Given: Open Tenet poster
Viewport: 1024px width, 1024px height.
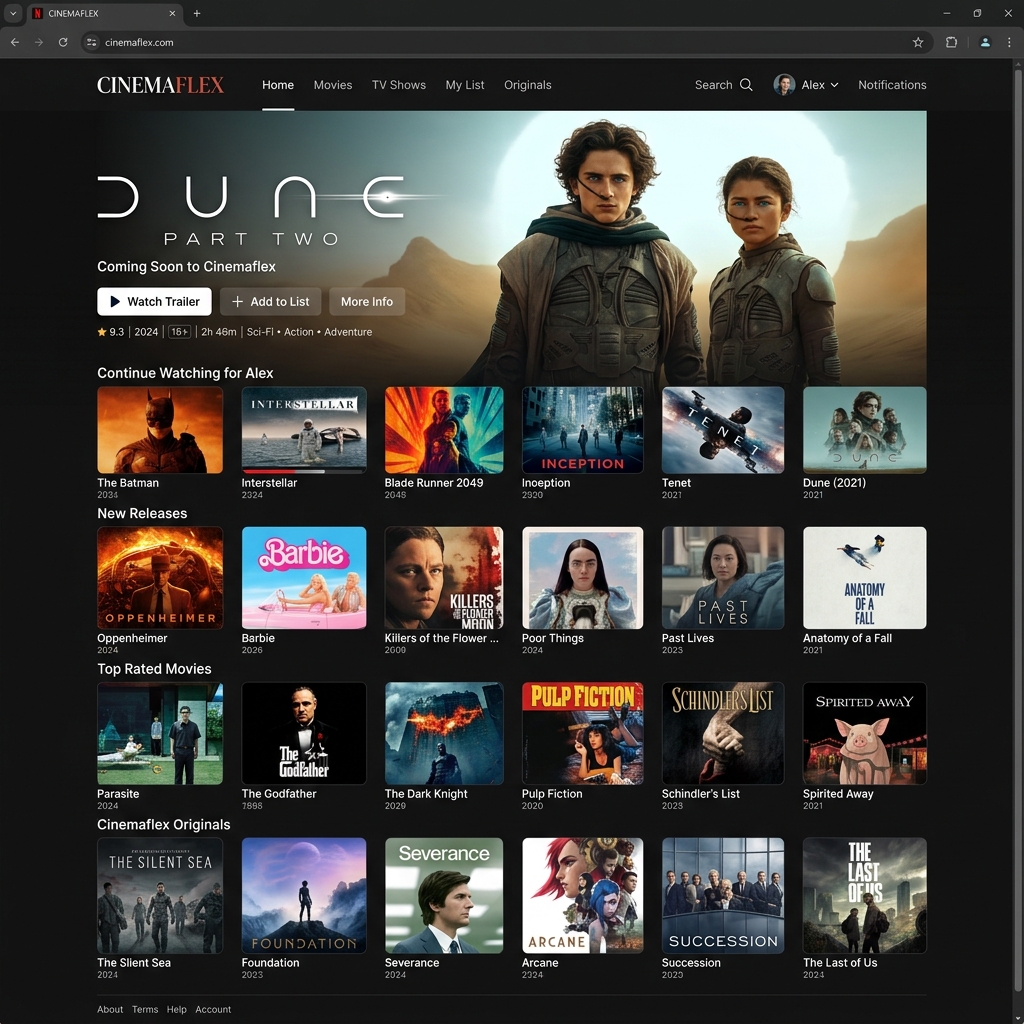Looking at the screenshot, I should pyautogui.click(x=723, y=430).
